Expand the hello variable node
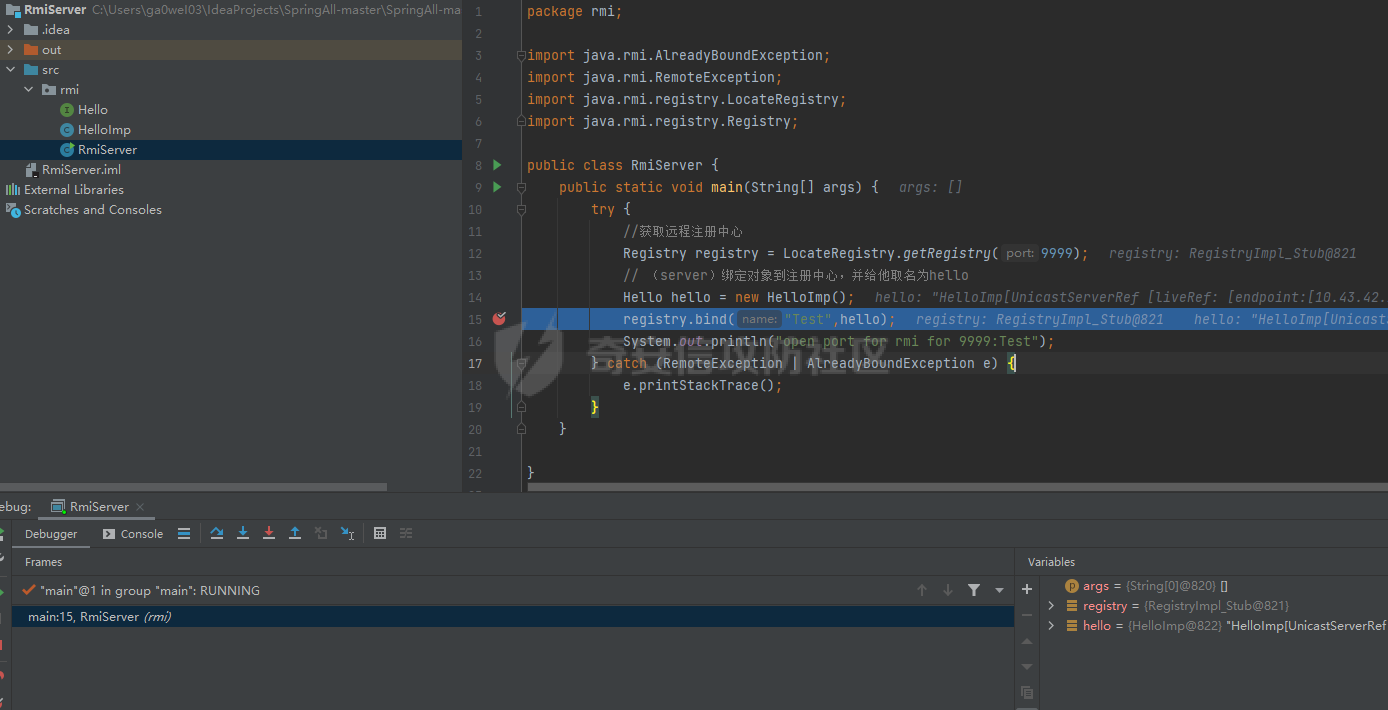The image size is (1388, 710). (x=1051, y=626)
